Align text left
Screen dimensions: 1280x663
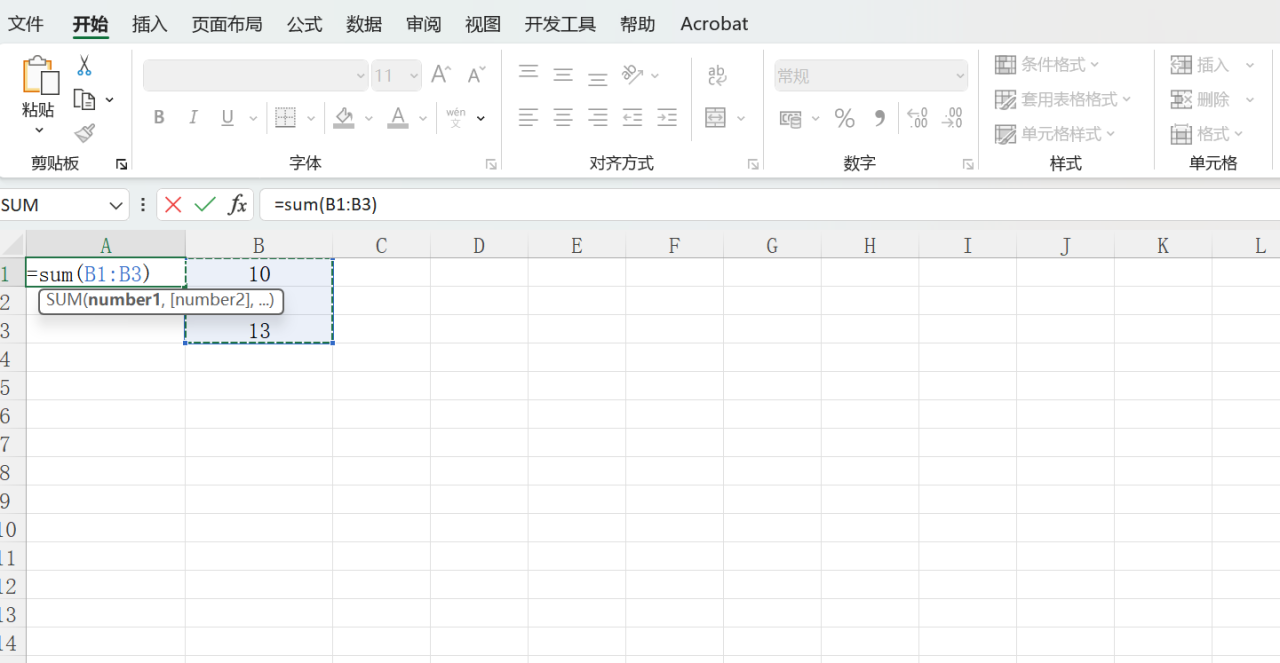[529, 118]
